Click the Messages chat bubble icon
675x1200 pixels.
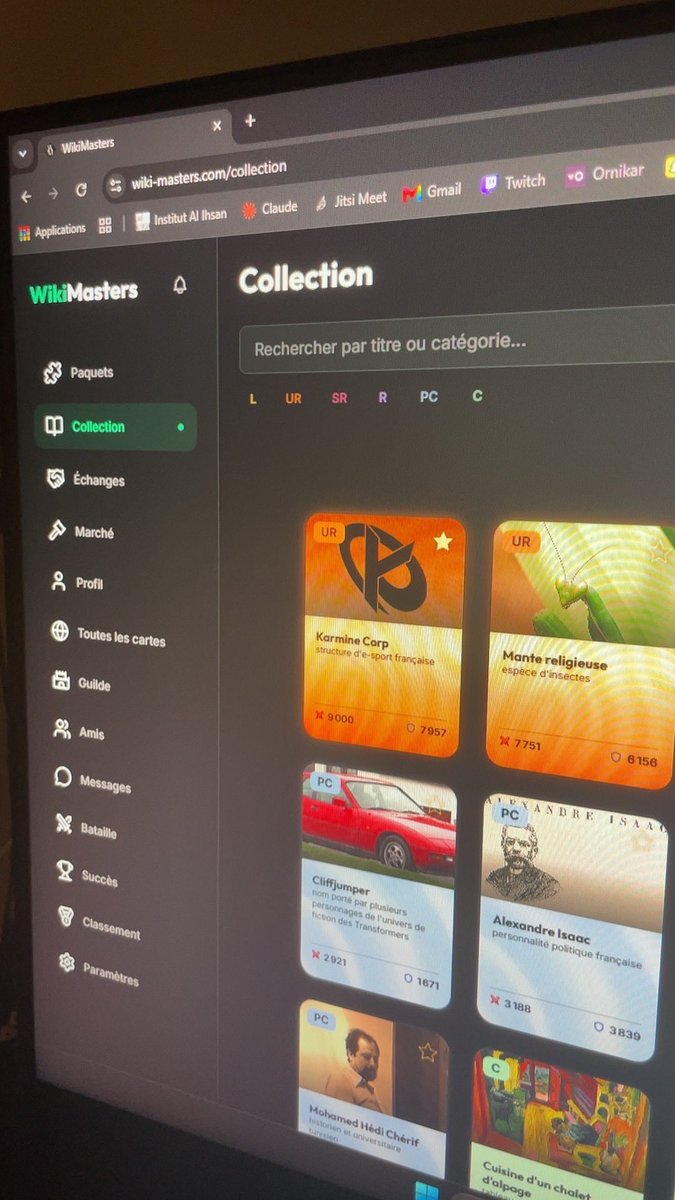click(x=64, y=778)
